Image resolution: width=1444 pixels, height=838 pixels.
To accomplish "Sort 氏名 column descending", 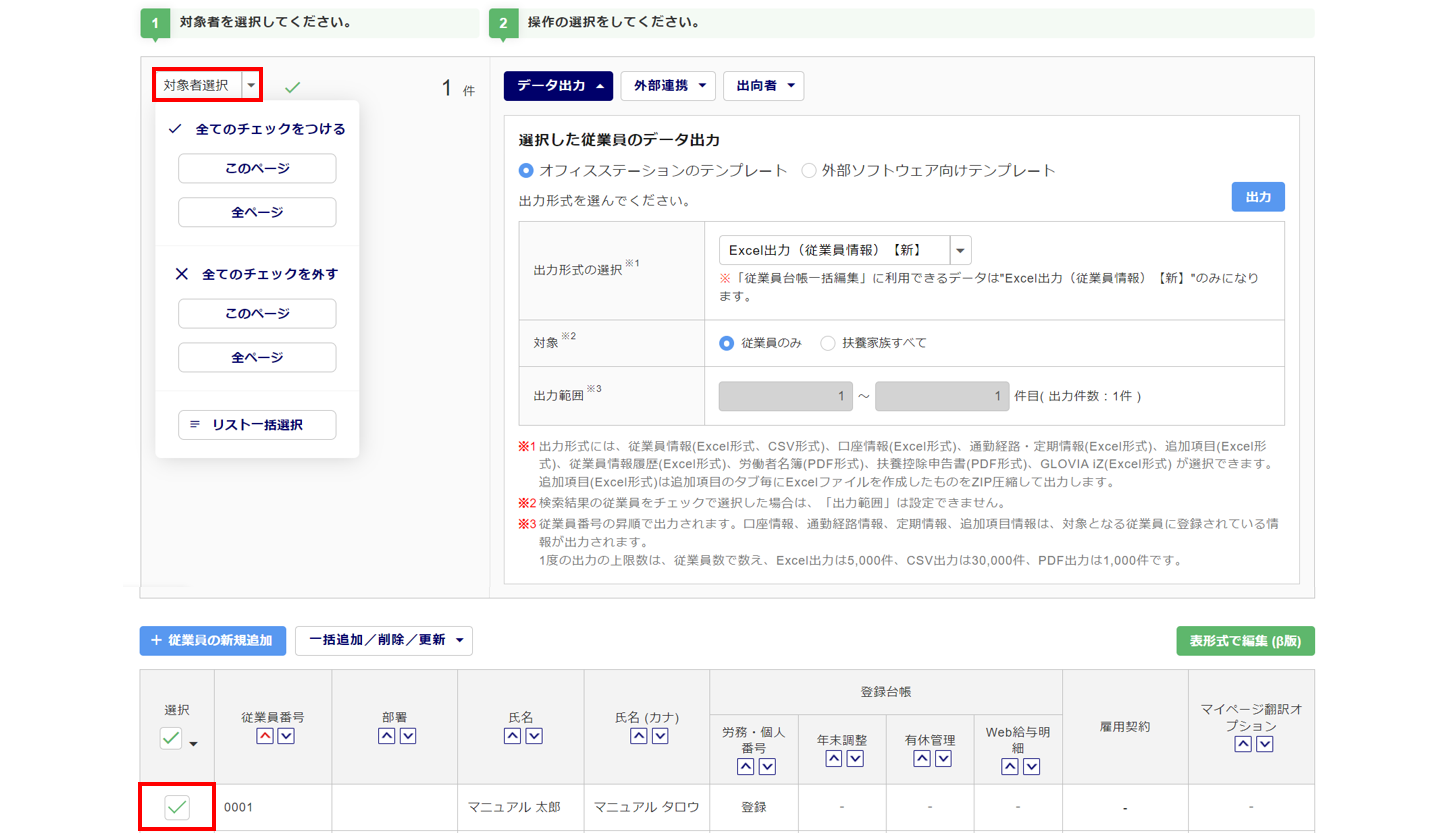I will pyautogui.click(x=533, y=736).
